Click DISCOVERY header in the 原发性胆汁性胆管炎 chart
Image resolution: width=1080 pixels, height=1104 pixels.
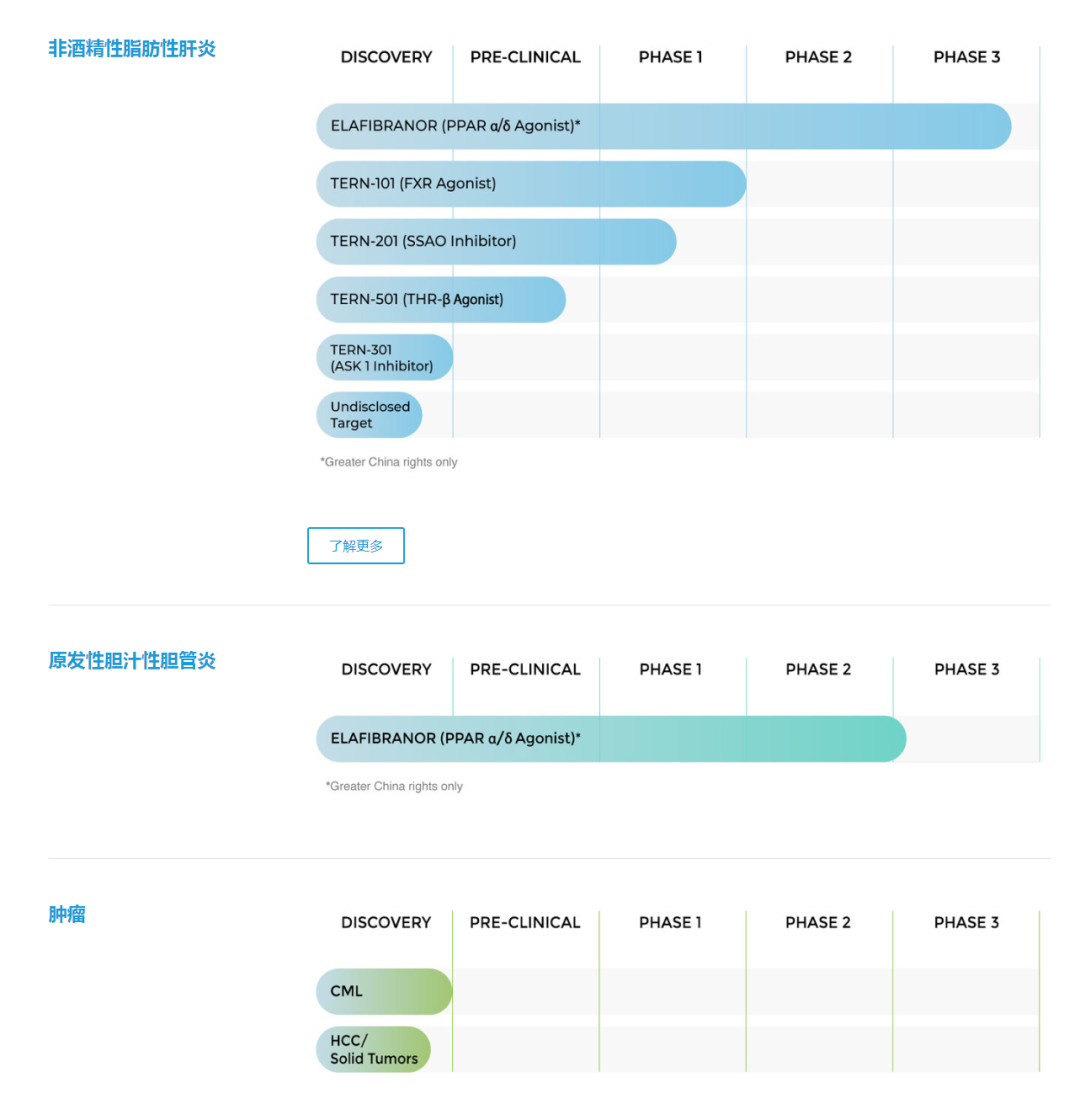(387, 669)
